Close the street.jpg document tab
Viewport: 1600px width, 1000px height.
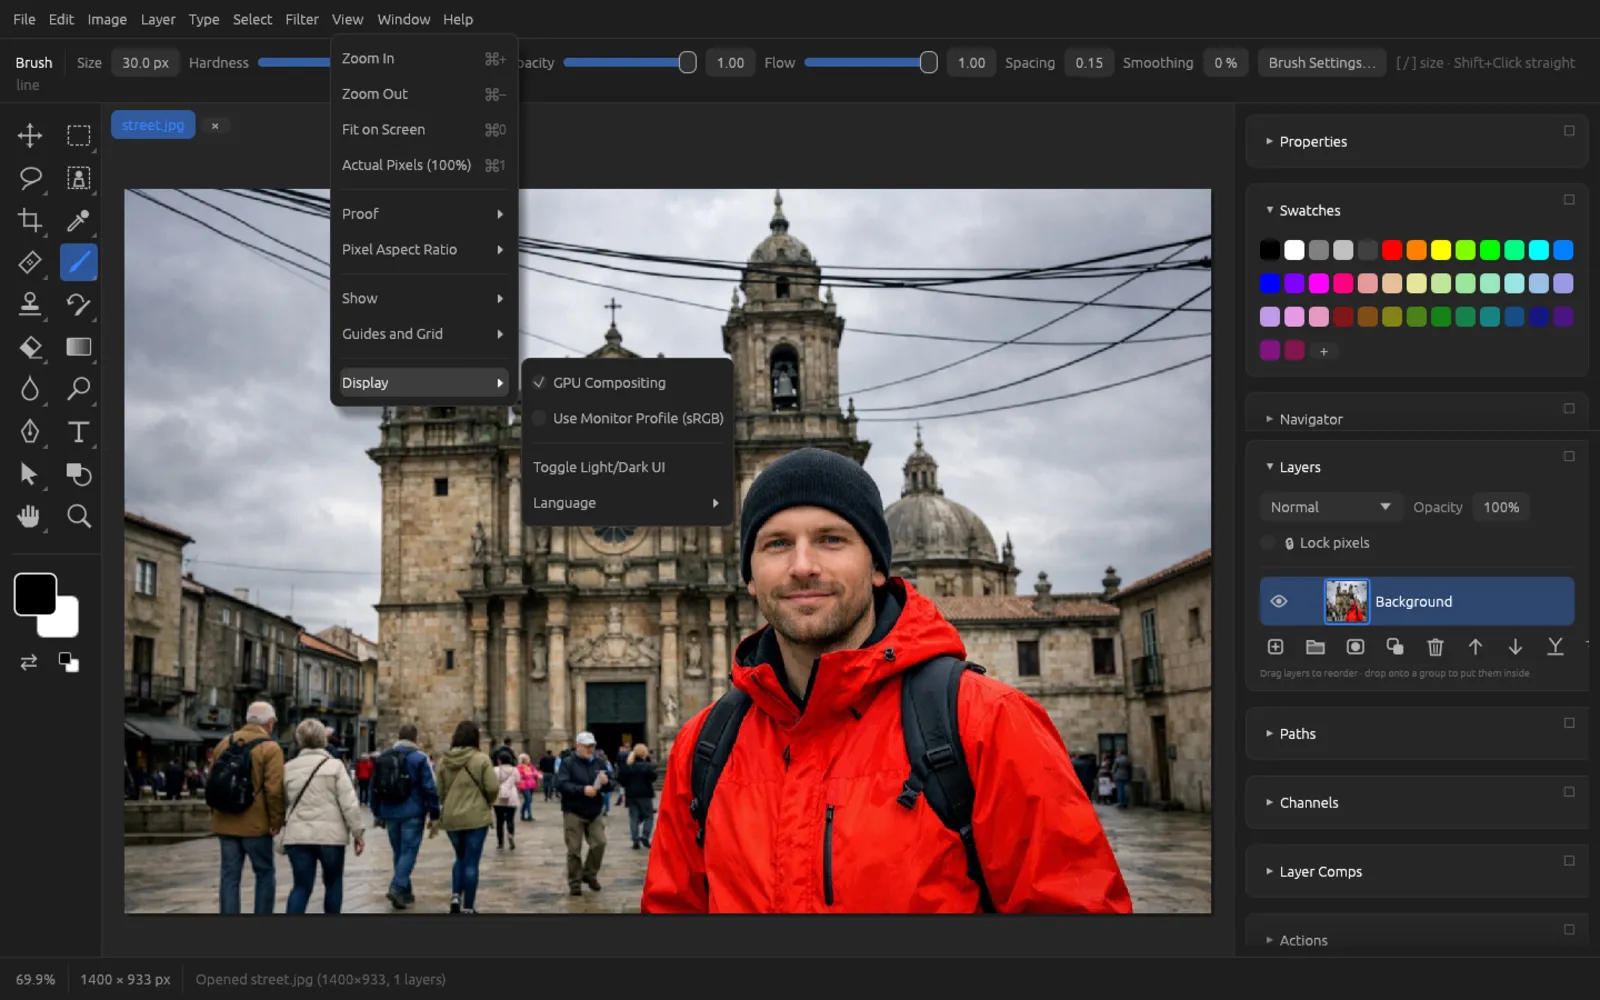tap(215, 125)
